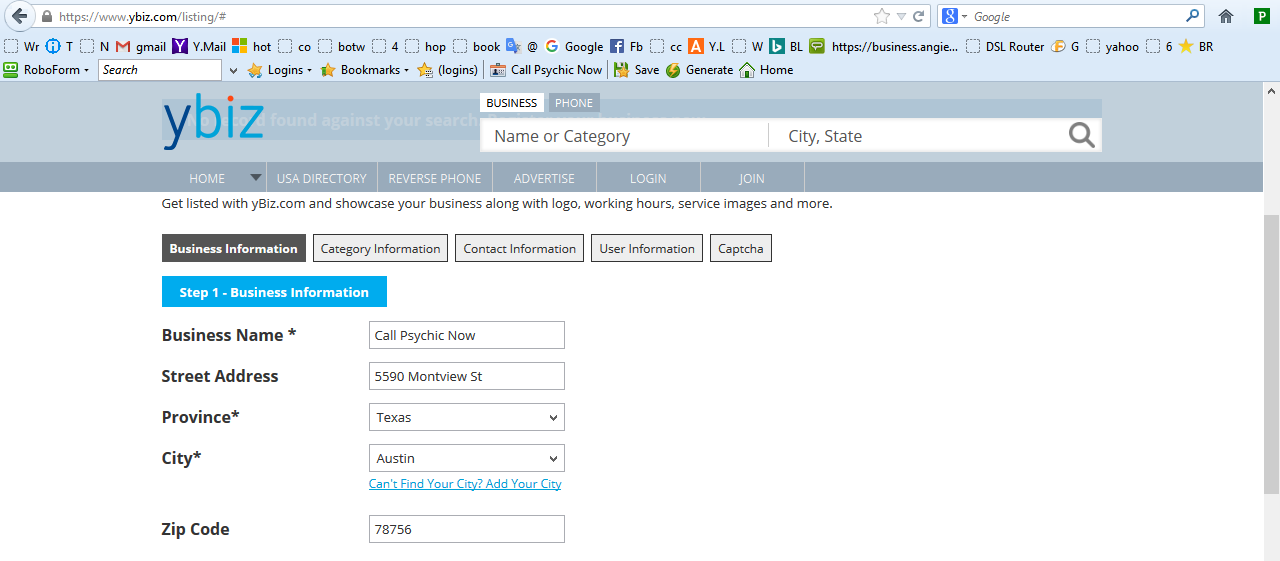Open the Google bookmark
The height and width of the screenshot is (561, 1280).
coord(574,46)
